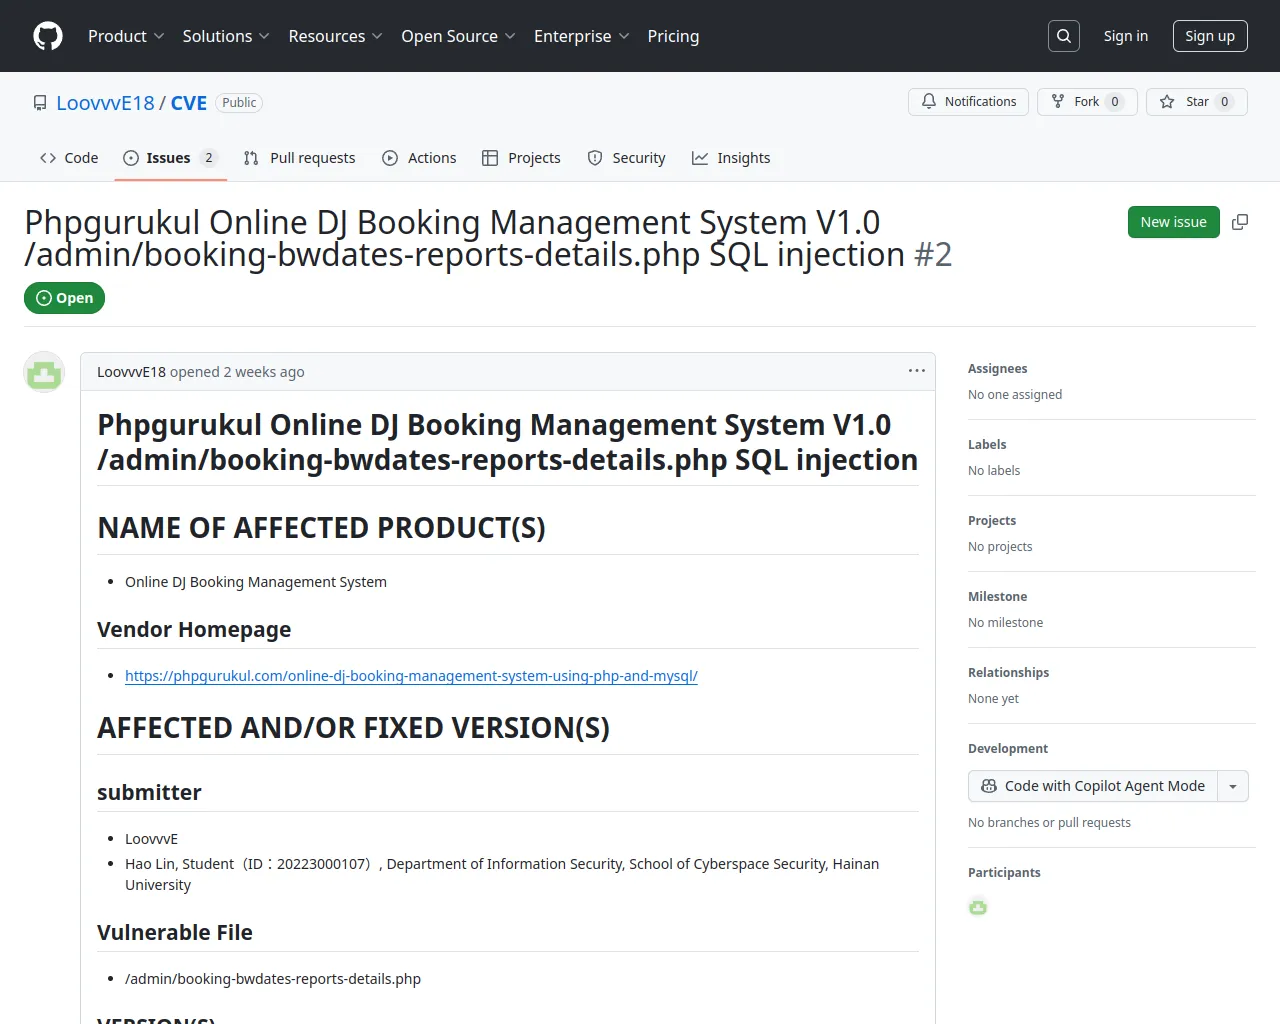This screenshot has height=1024, width=1280.
Task: Click the Relationships heading in the sidebar
Action: [x=1008, y=673]
